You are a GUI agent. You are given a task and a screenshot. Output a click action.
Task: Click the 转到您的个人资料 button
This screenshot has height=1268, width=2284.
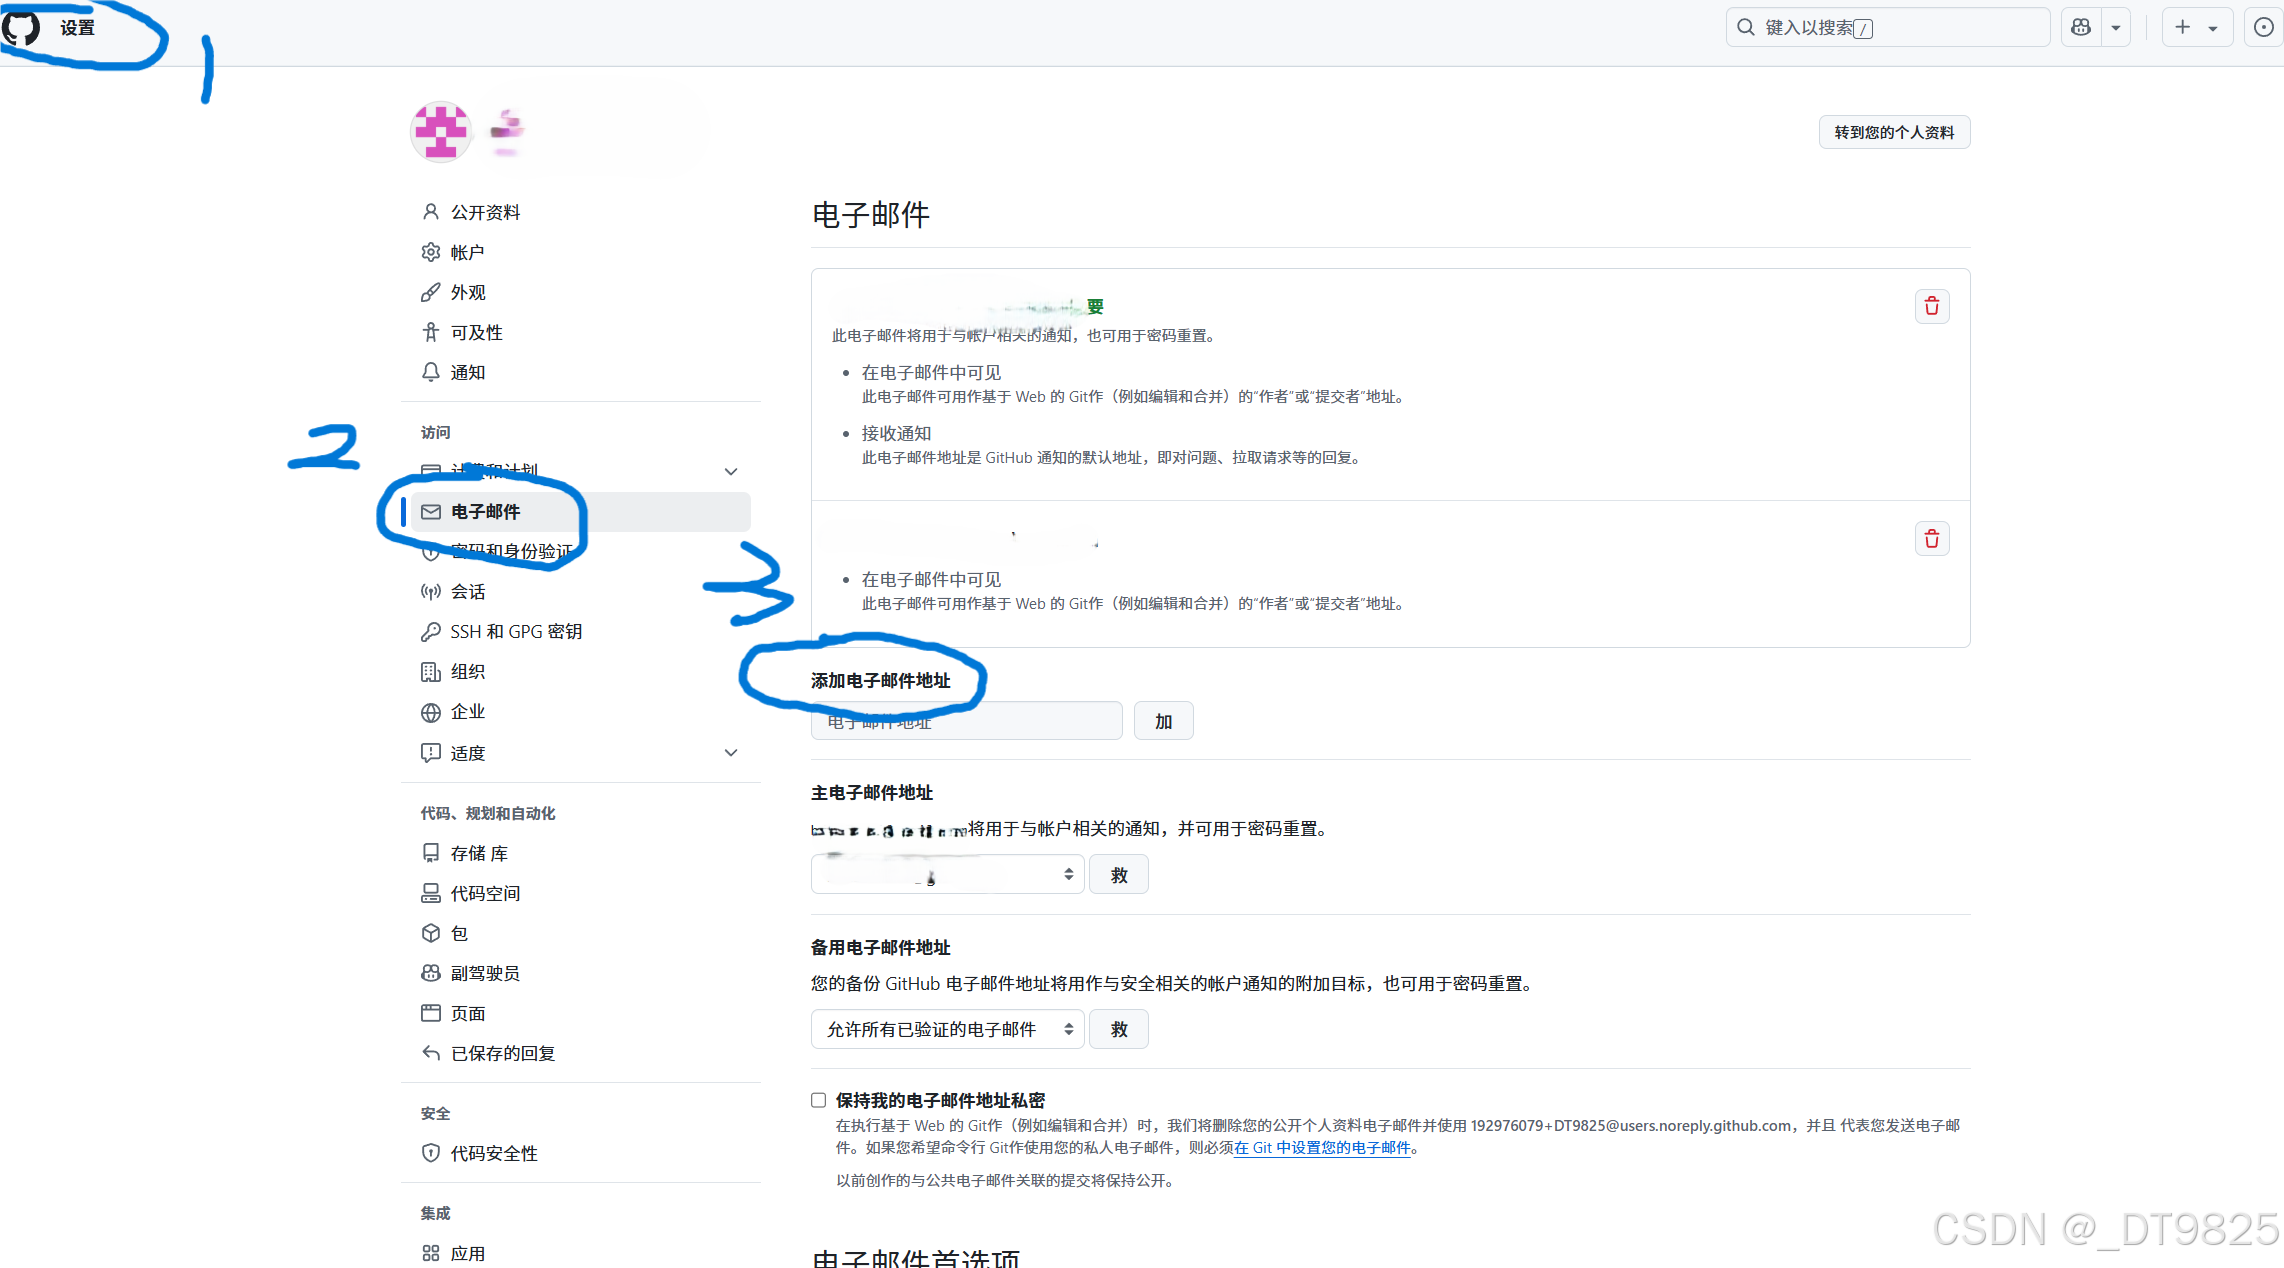pos(1893,132)
